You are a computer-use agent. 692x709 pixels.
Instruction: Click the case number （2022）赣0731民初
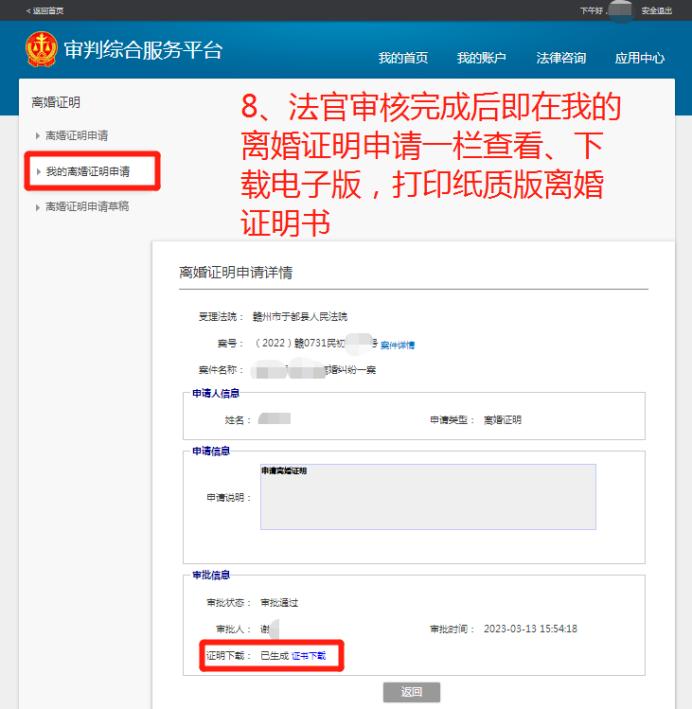[x=299, y=343]
